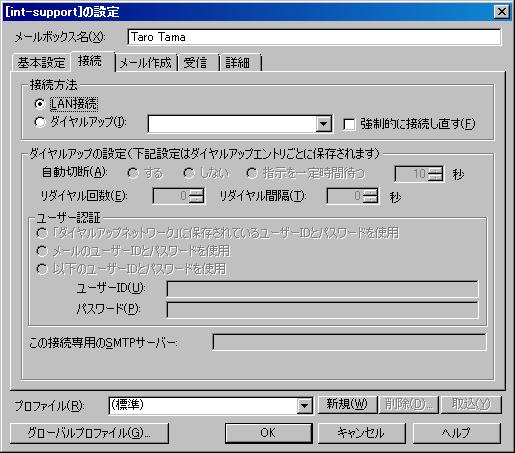Click the キャンセル button
The width and height of the screenshot is (515, 453).
pyautogui.click(x=361, y=433)
